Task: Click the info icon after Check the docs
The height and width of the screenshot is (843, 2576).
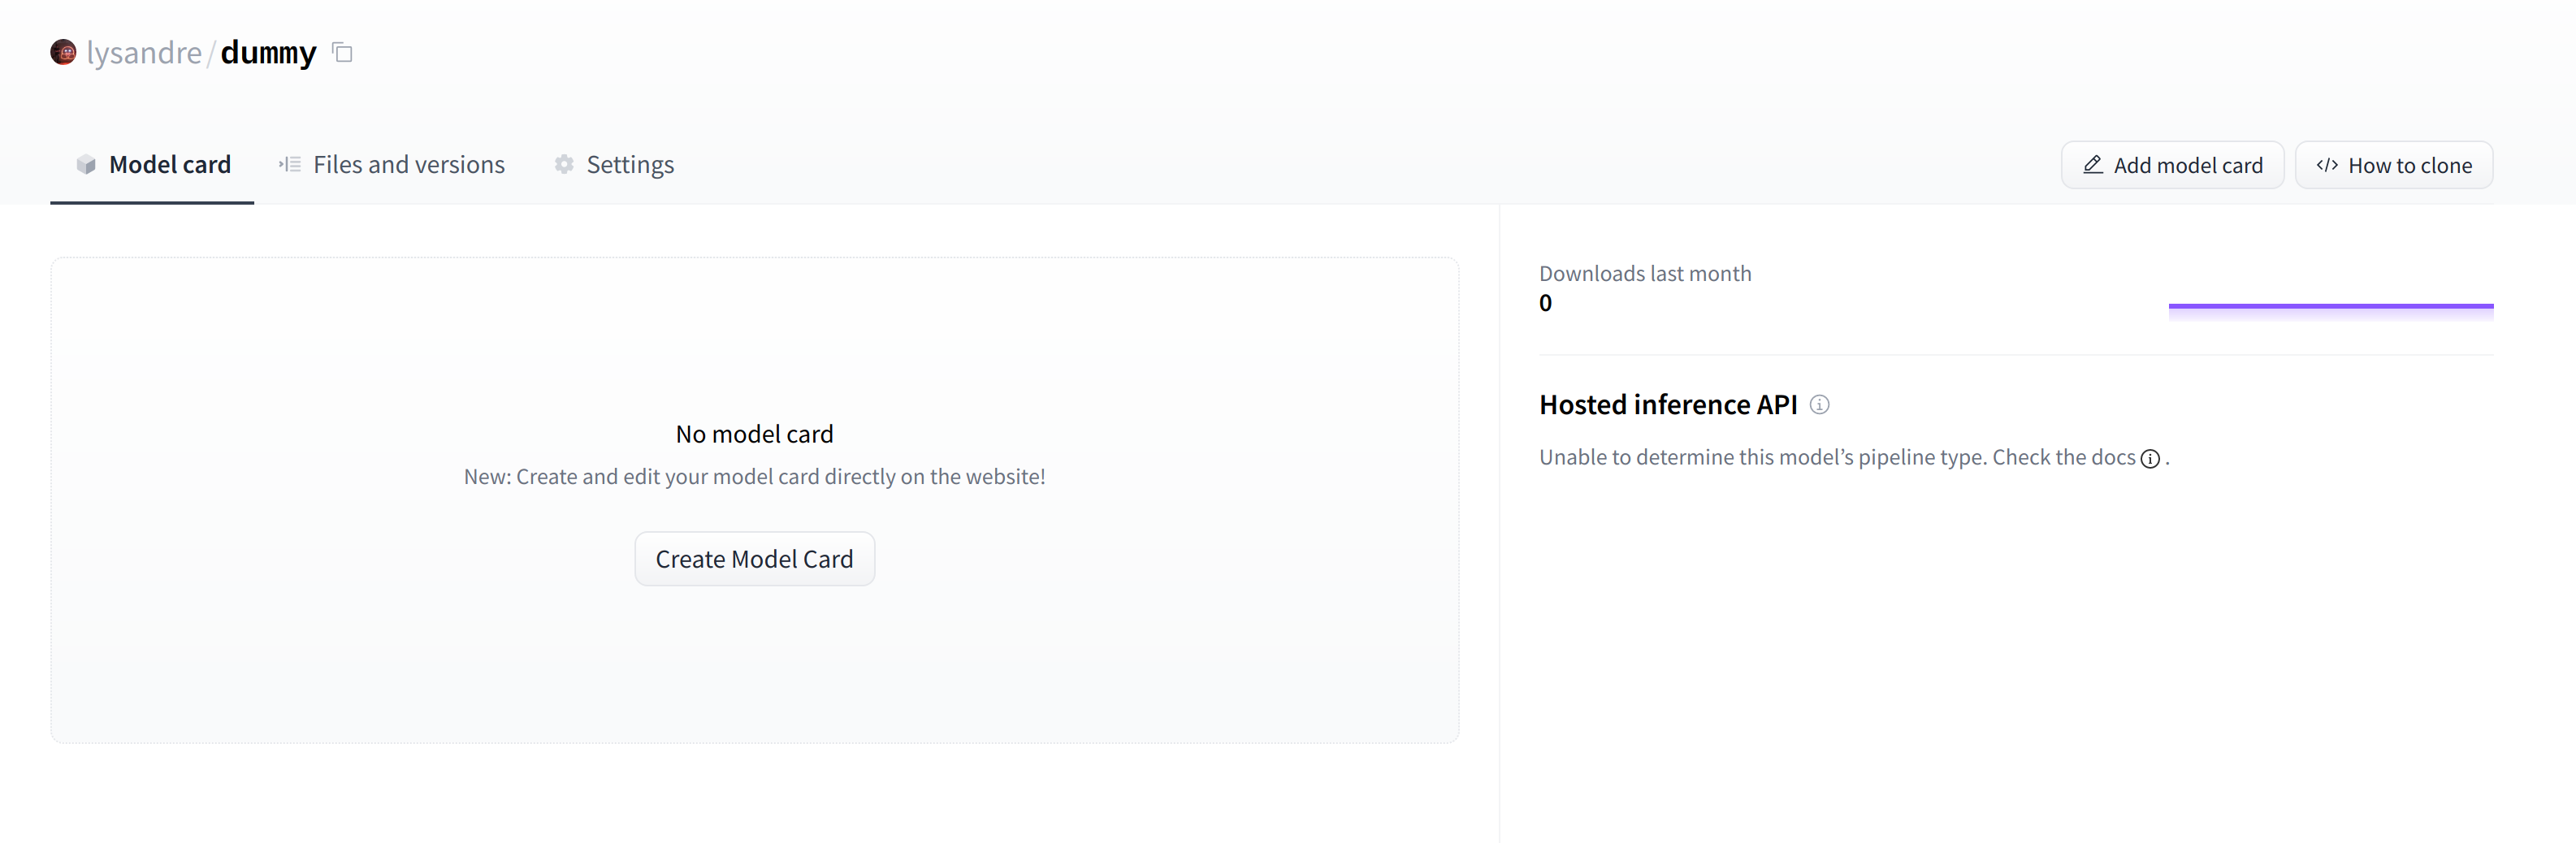Action: coord(2150,459)
